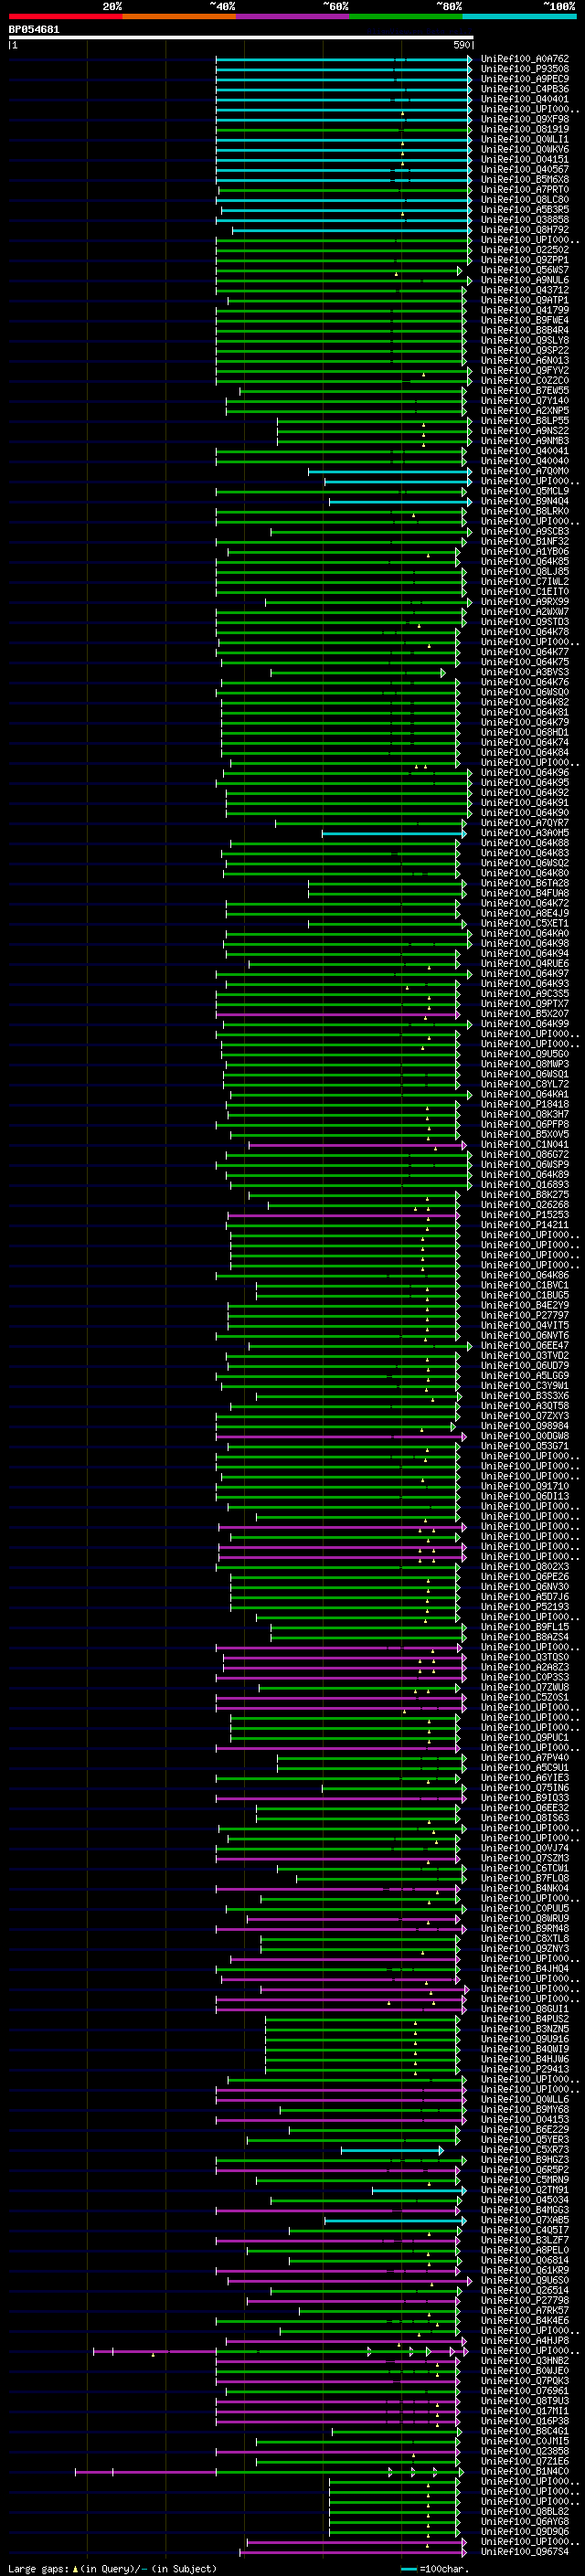Open hit UniRef100_Q38858
Image resolution: width=585 pixels, height=2576 pixels.
(525, 220)
